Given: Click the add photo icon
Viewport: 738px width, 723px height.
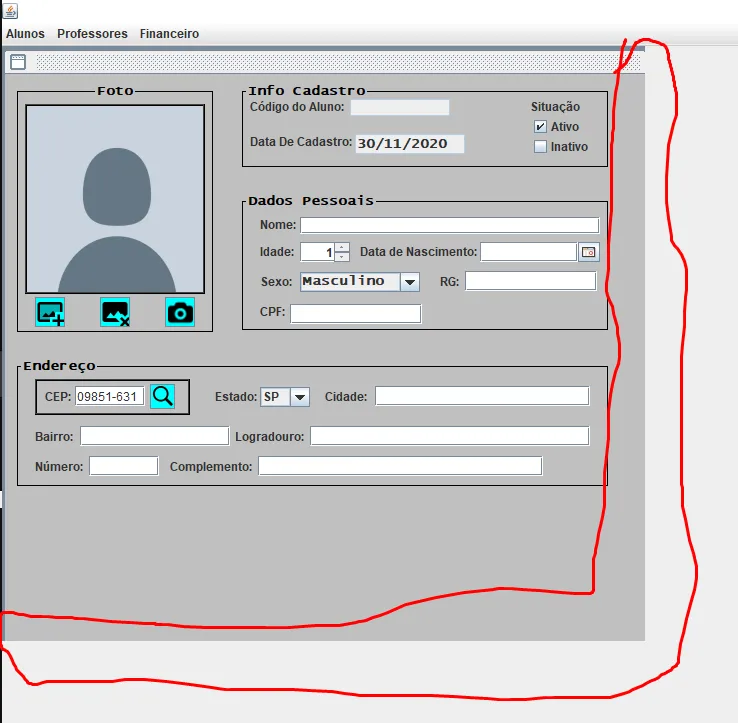Looking at the screenshot, I should pyautogui.click(x=50, y=312).
